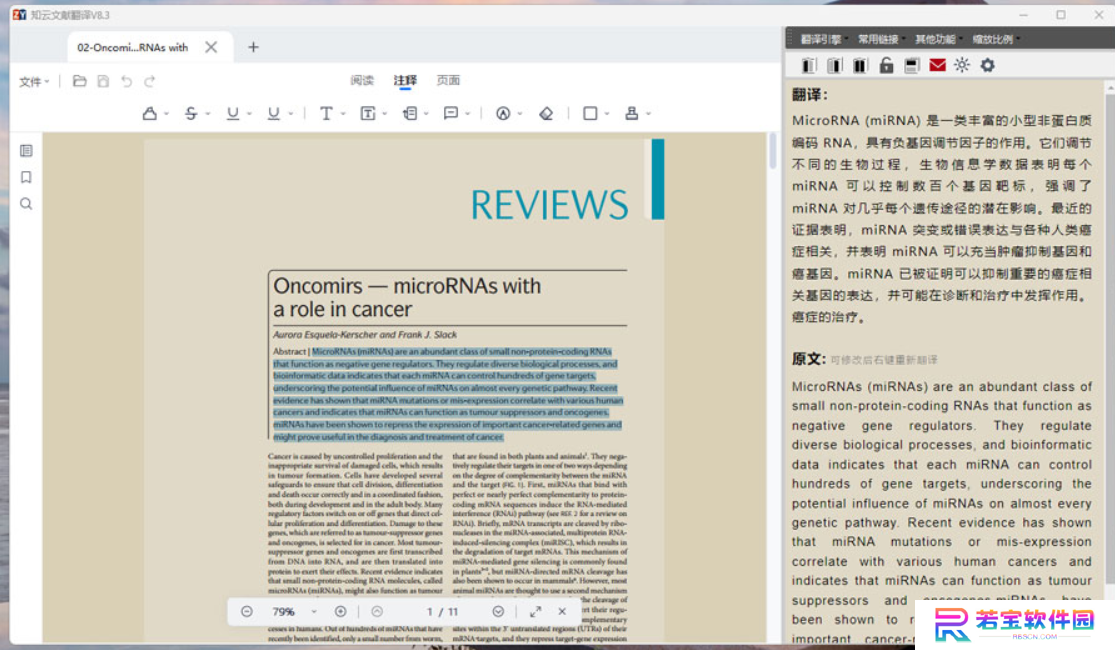Click the first panel layout icon
Viewport: 1115px width, 650px height.
point(809,65)
